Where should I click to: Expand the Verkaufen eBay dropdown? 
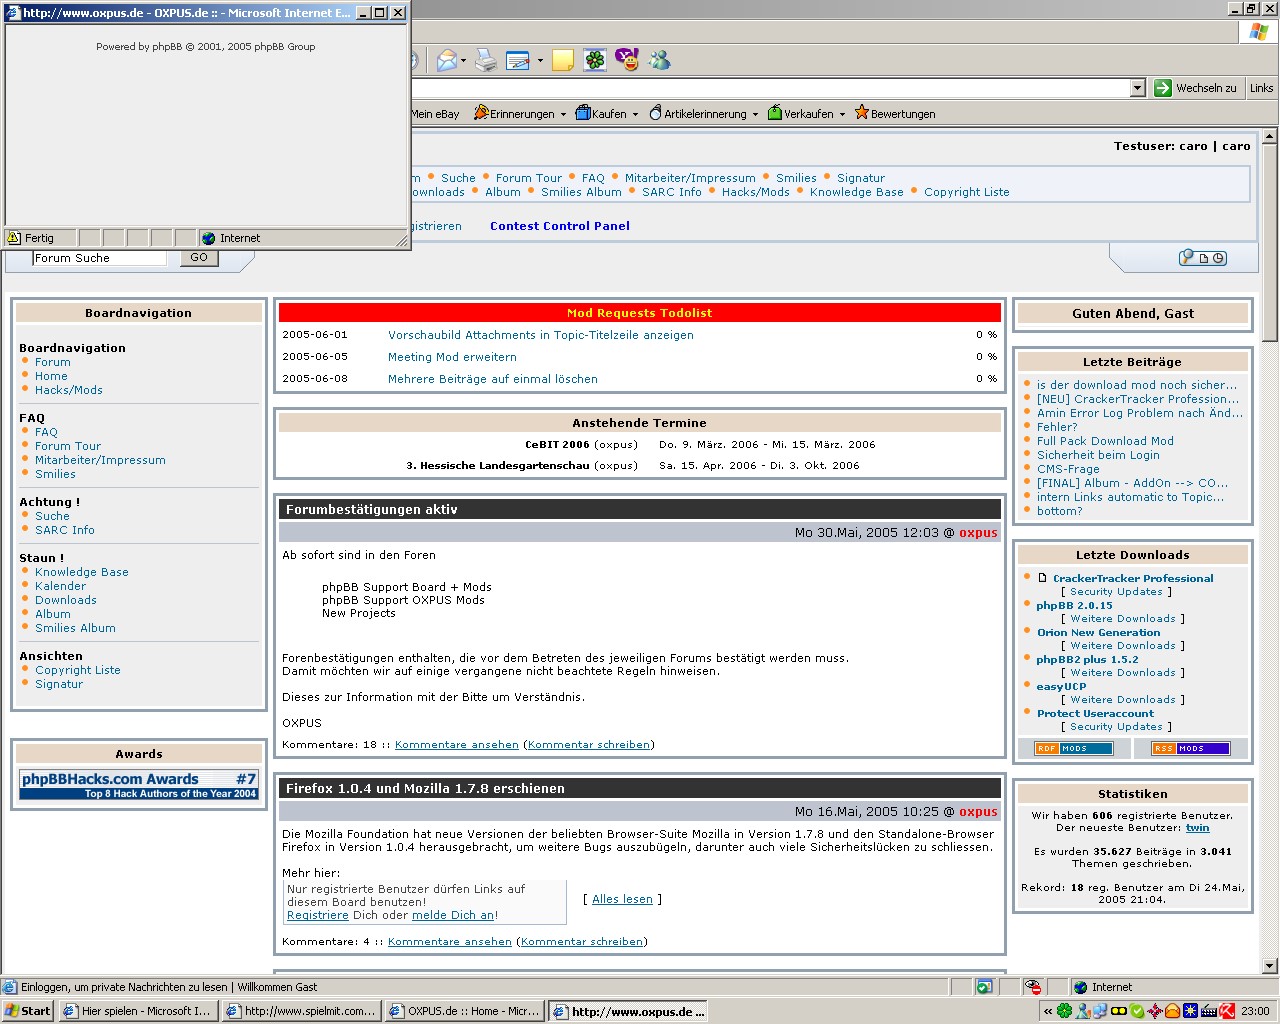click(842, 114)
